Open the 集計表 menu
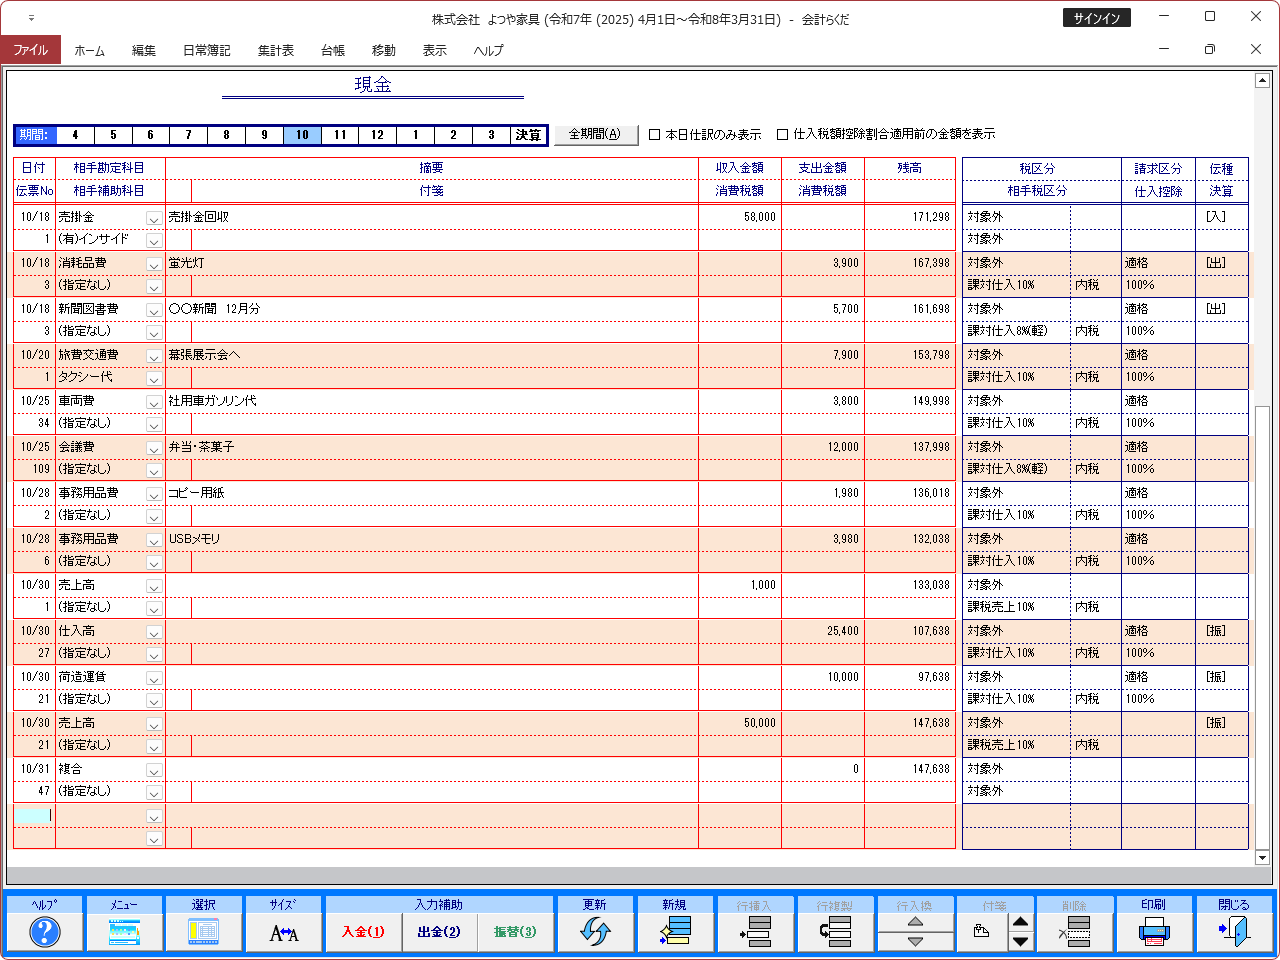1280x960 pixels. [x=275, y=50]
